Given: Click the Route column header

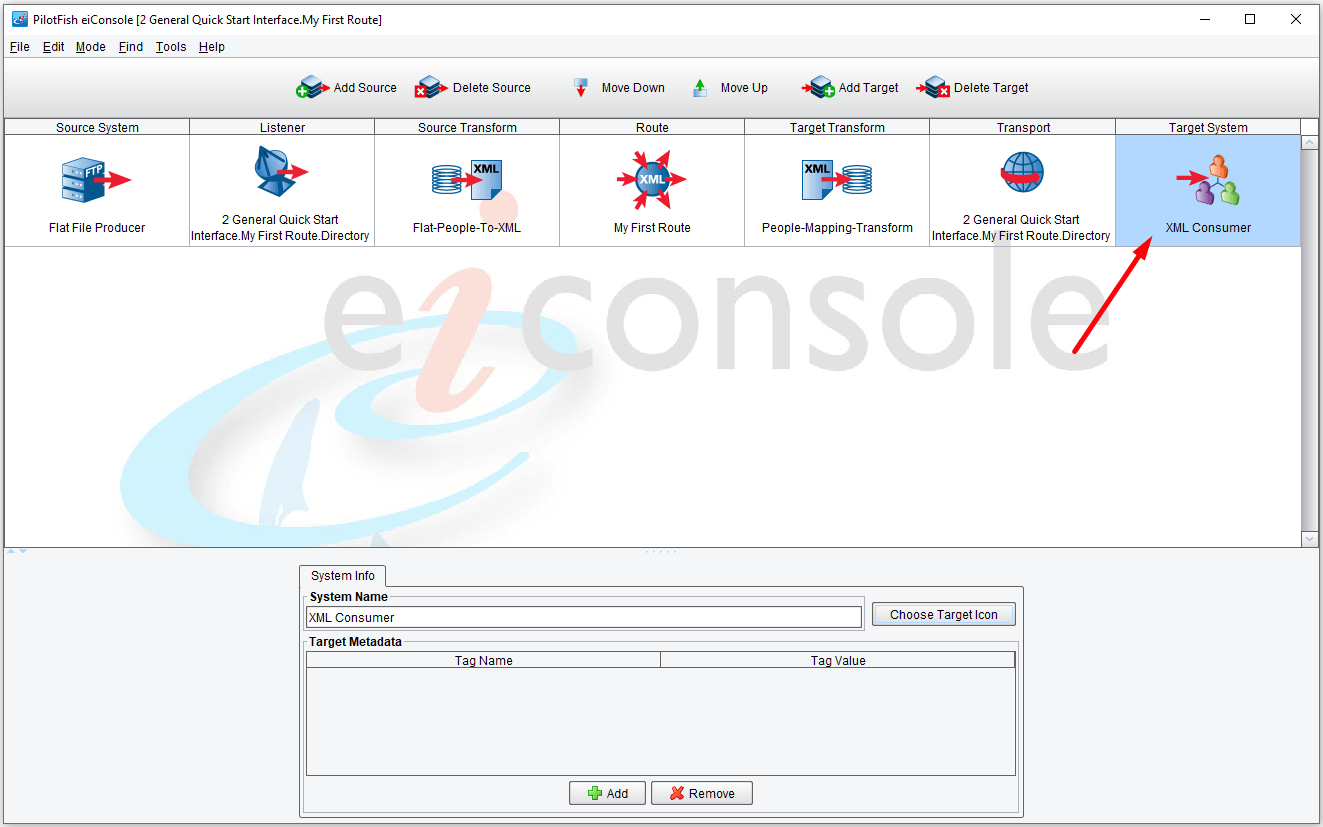Looking at the screenshot, I should click(652, 127).
